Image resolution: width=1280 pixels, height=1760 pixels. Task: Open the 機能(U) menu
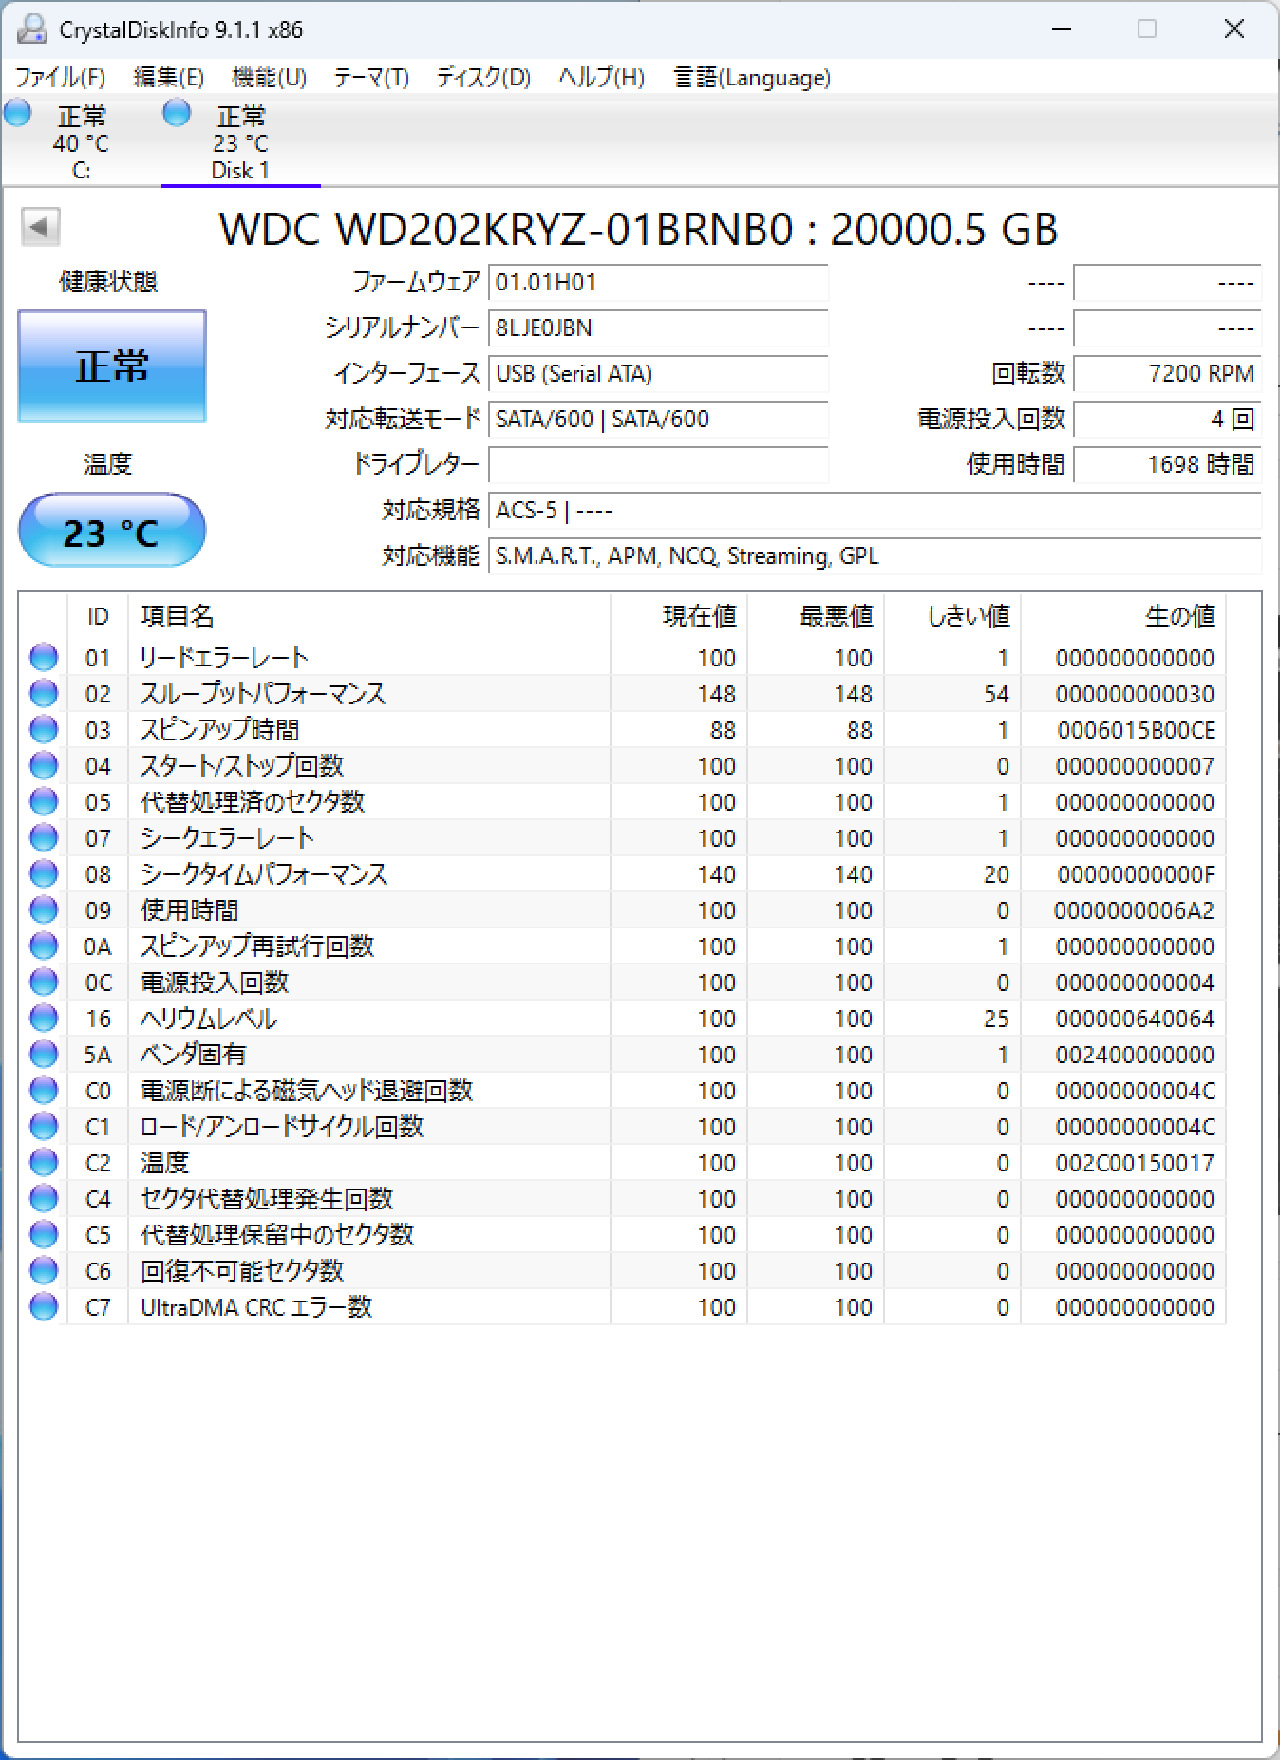click(269, 77)
